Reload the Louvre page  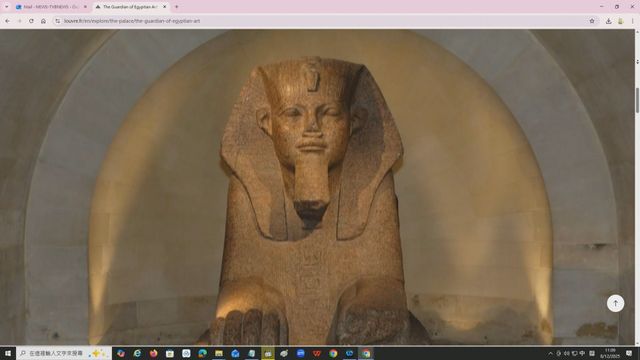[x=31, y=21]
